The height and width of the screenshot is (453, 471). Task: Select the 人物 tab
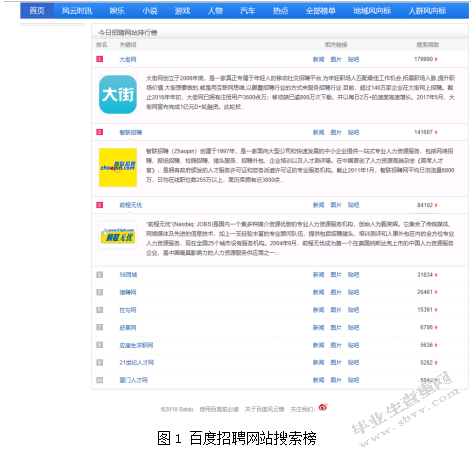pos(215,11)
